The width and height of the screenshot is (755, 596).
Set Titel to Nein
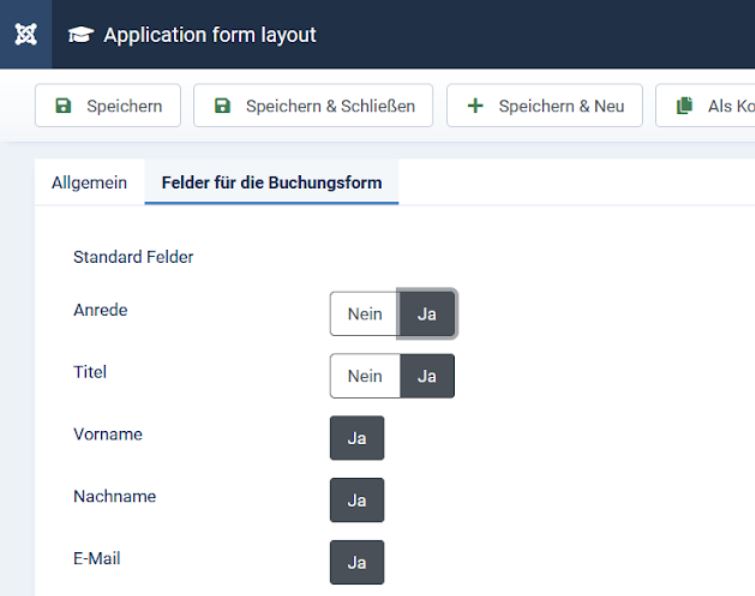[x=365, y=376]
